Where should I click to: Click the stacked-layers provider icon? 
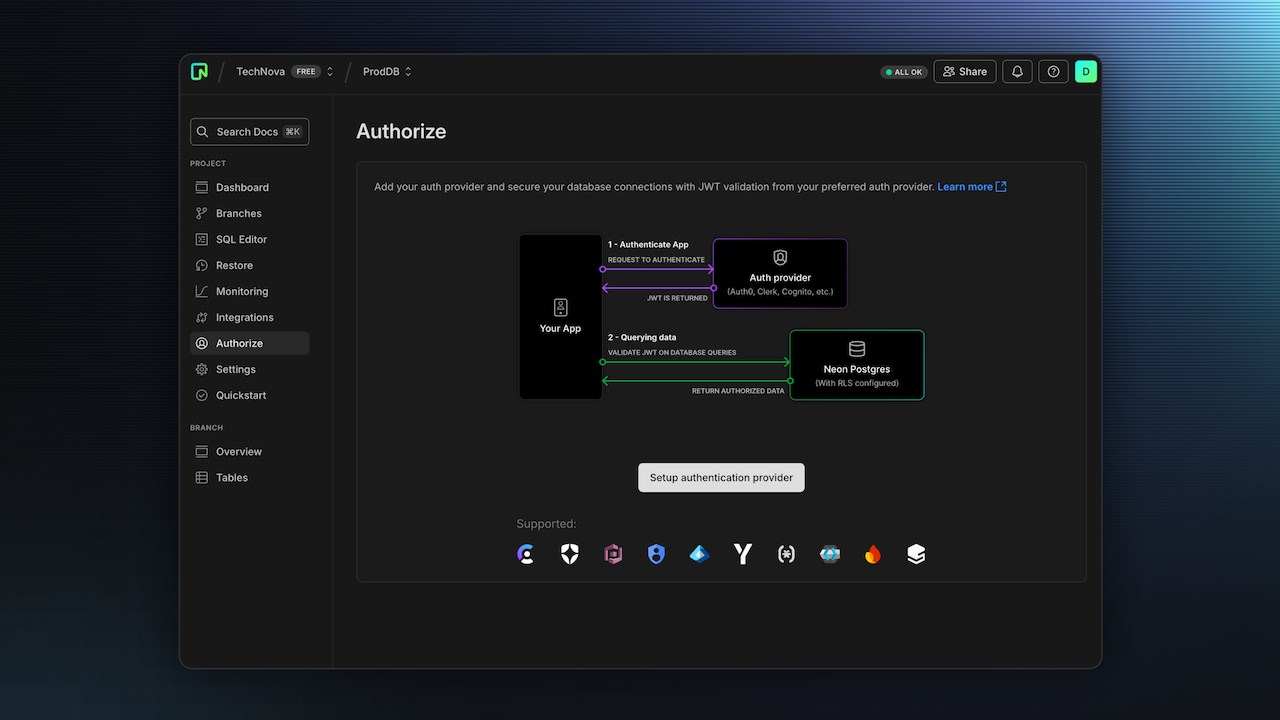916,554
